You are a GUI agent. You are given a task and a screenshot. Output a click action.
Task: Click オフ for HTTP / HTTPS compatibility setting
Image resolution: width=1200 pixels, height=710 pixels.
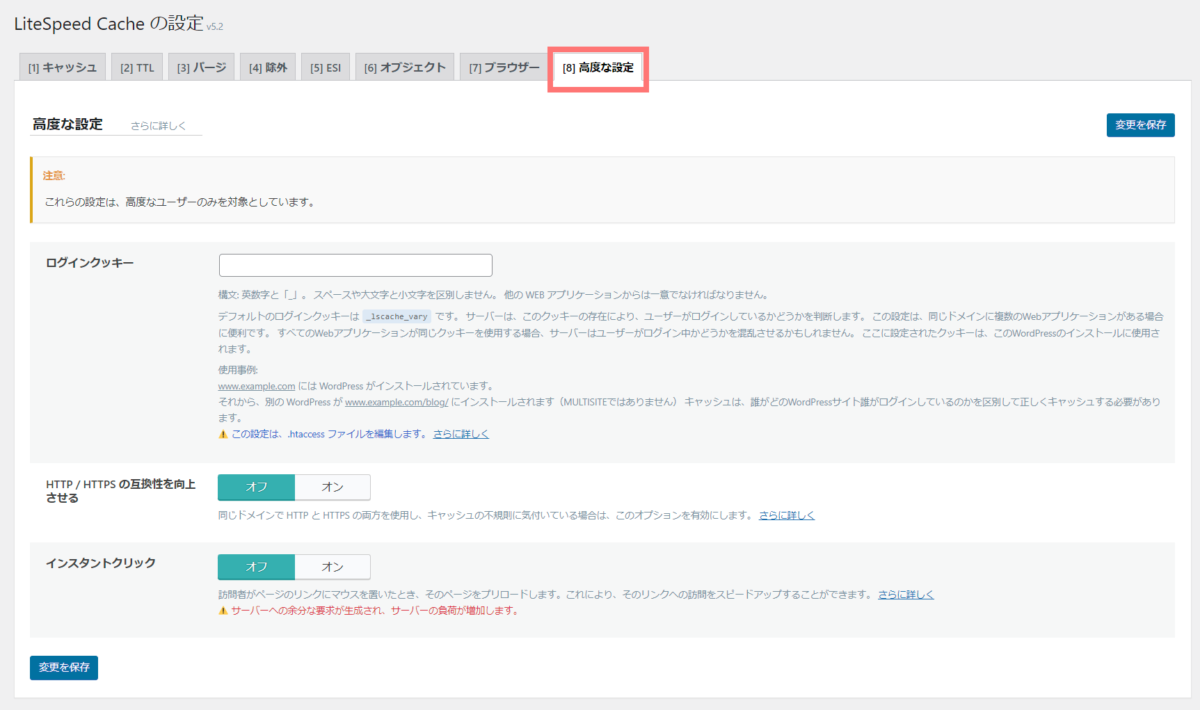(255, 487)
